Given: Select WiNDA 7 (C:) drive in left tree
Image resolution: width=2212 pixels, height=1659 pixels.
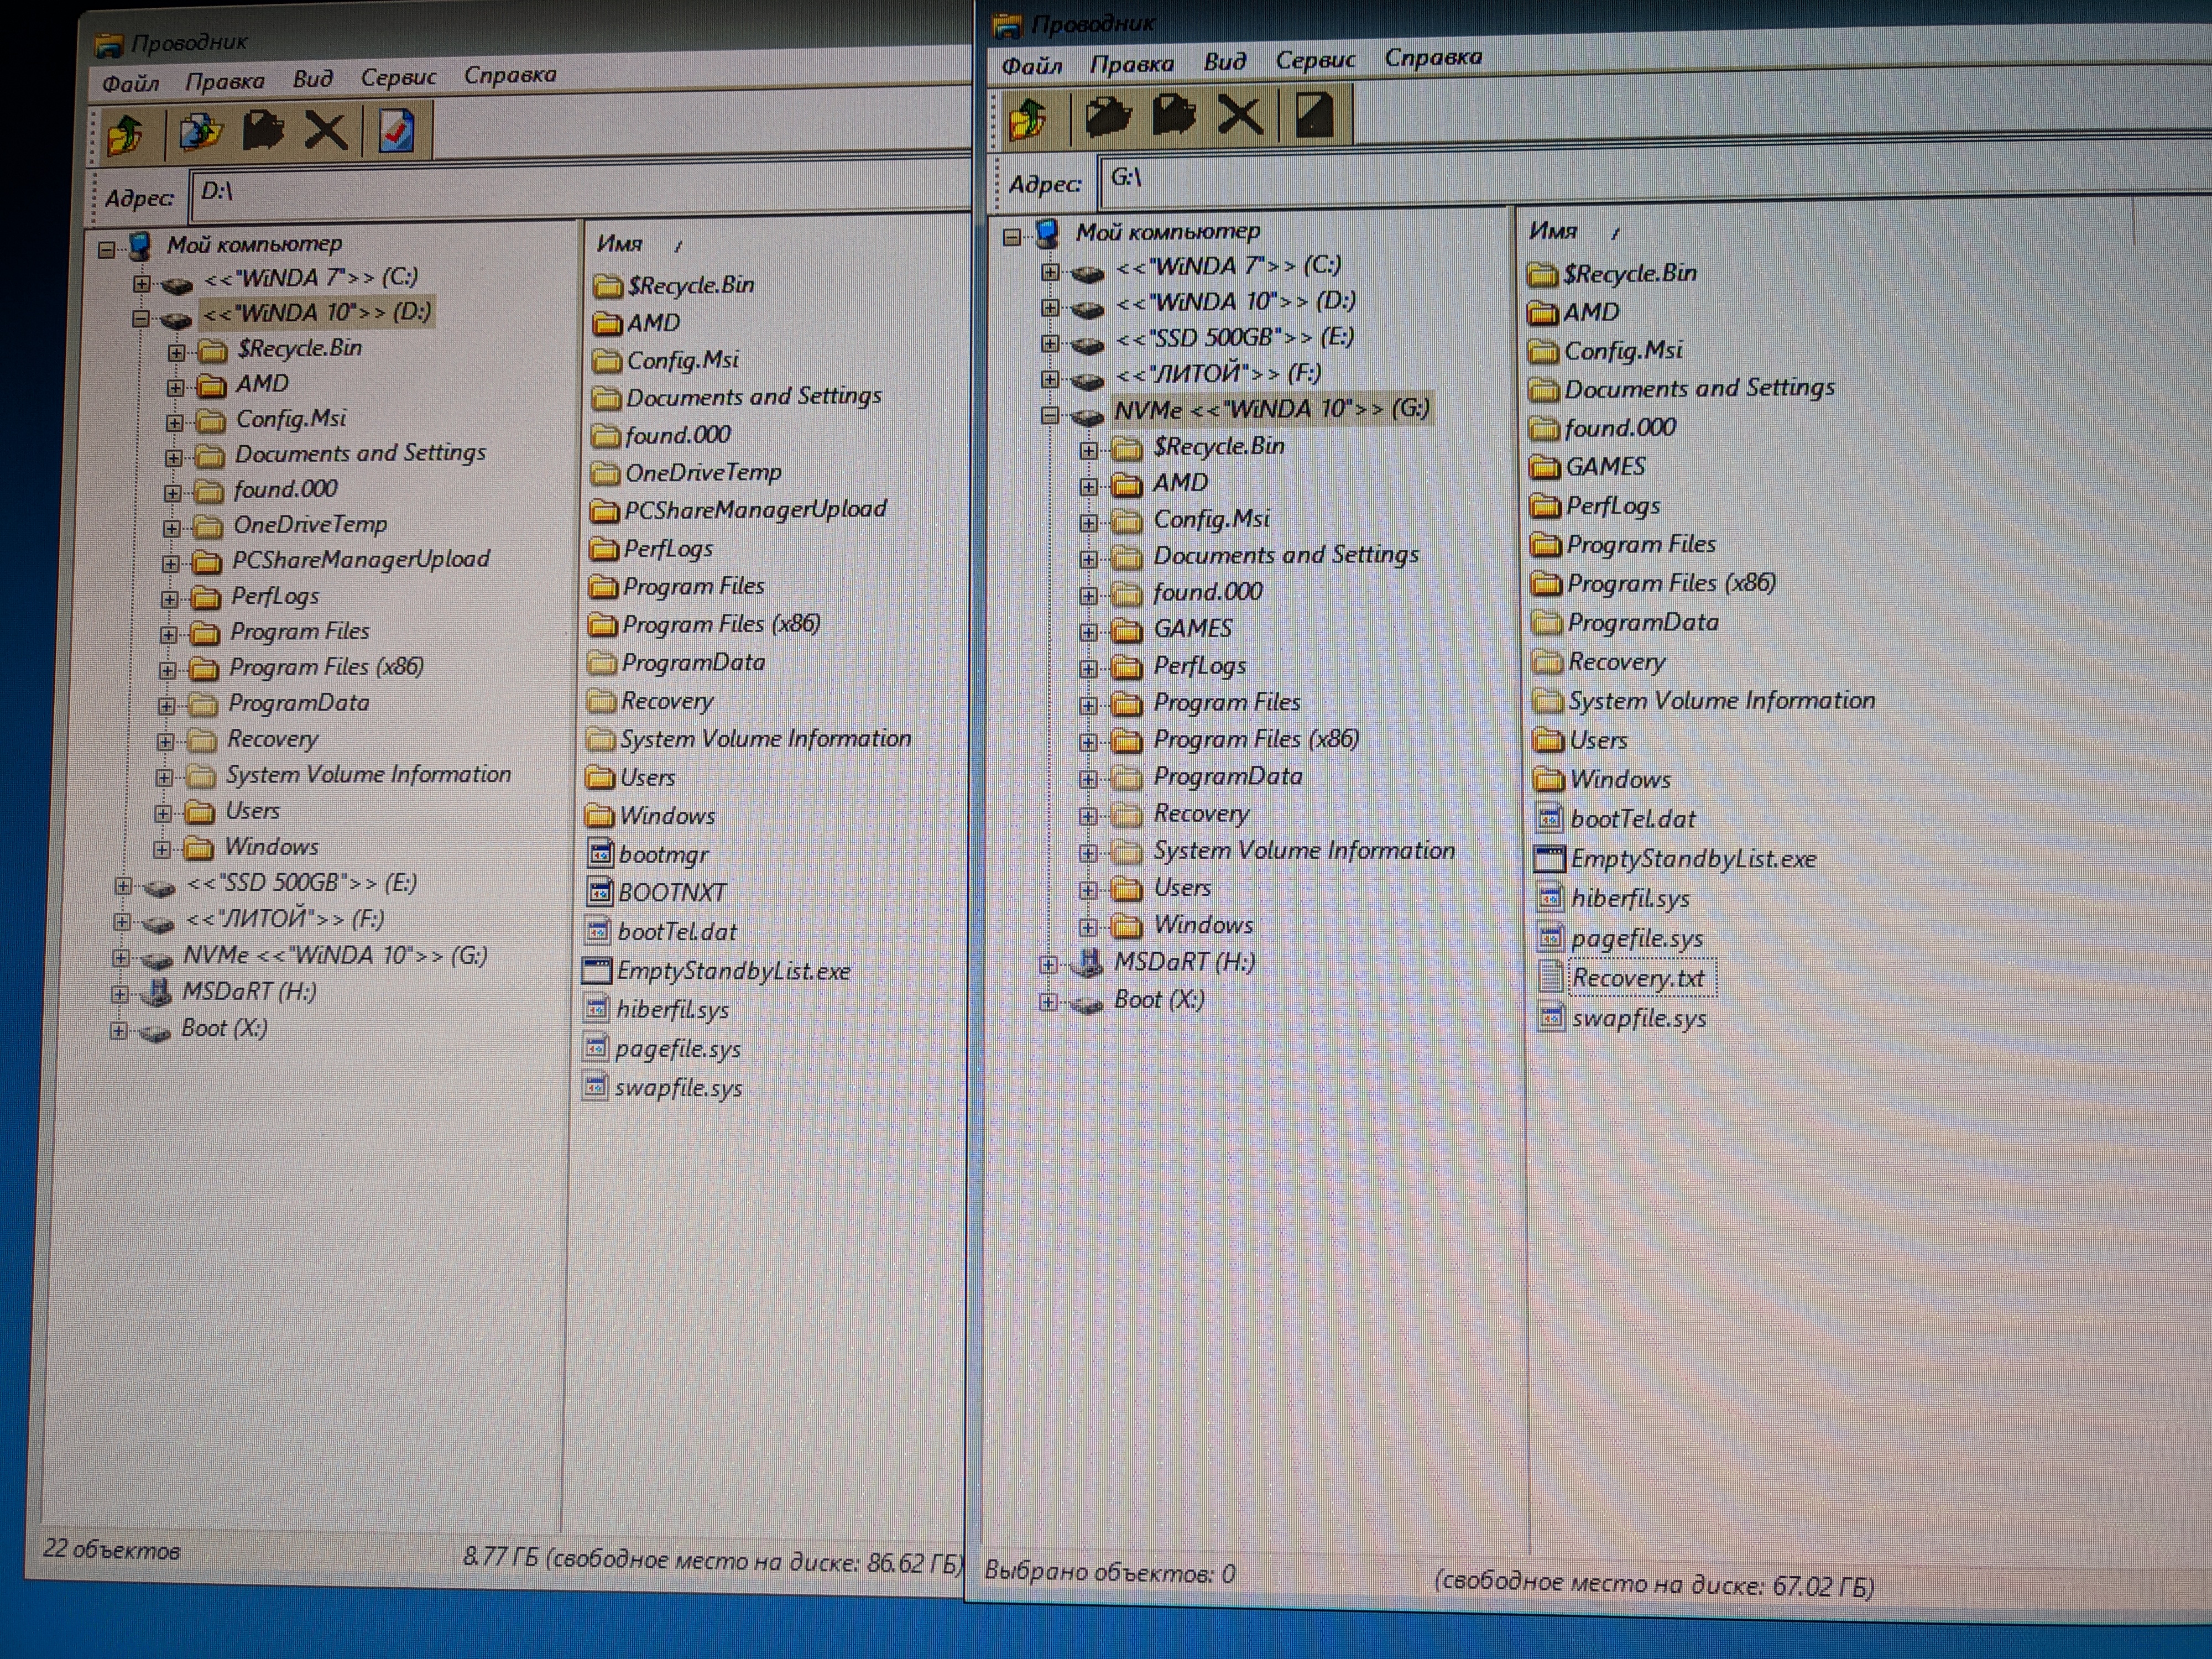Looking at the screenshot, I should click(x=310, y=277).
